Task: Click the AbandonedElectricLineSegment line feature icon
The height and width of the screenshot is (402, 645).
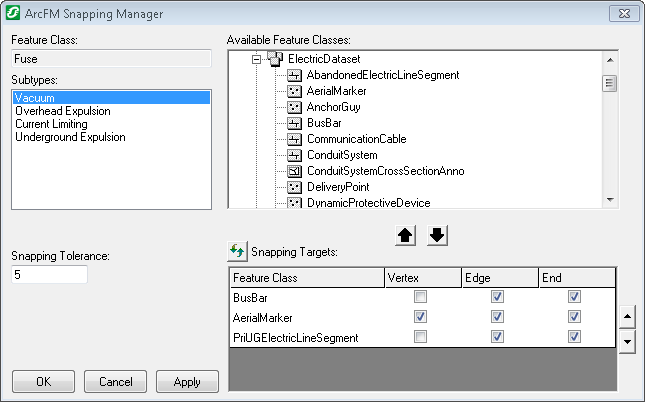Action: point(294,75)
